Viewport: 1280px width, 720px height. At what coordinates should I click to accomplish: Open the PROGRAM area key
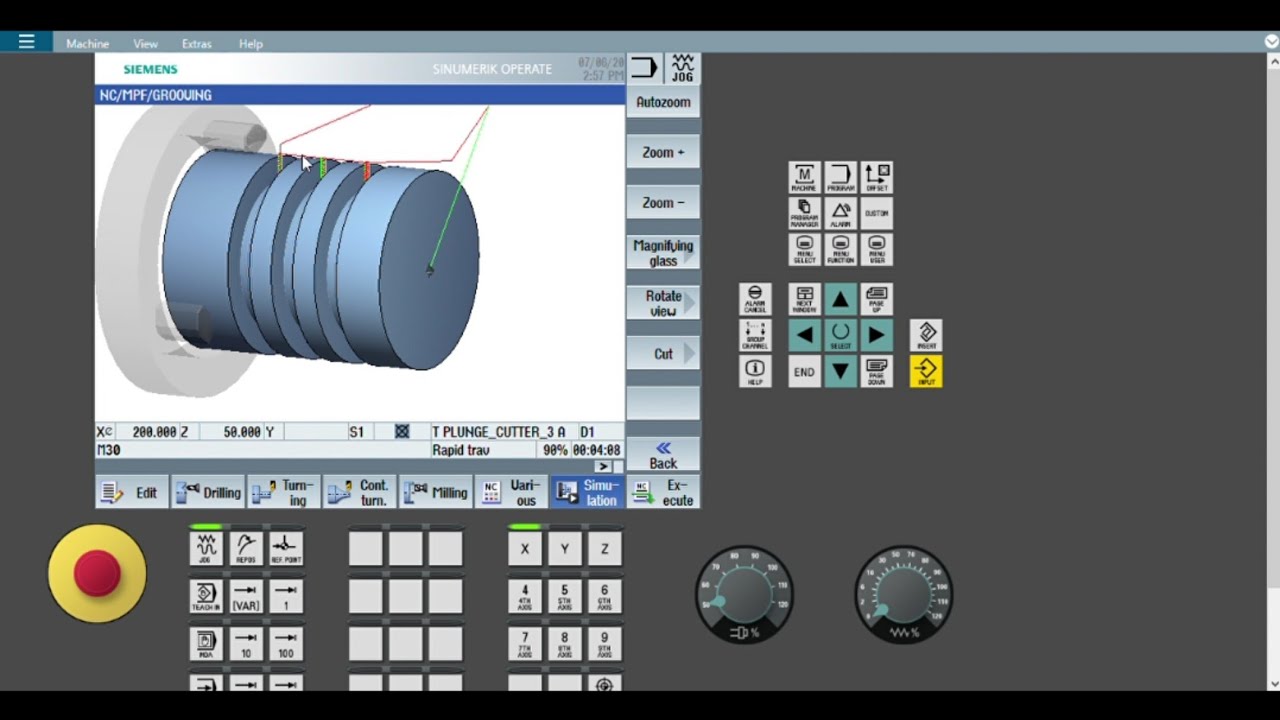coord(841,177)
